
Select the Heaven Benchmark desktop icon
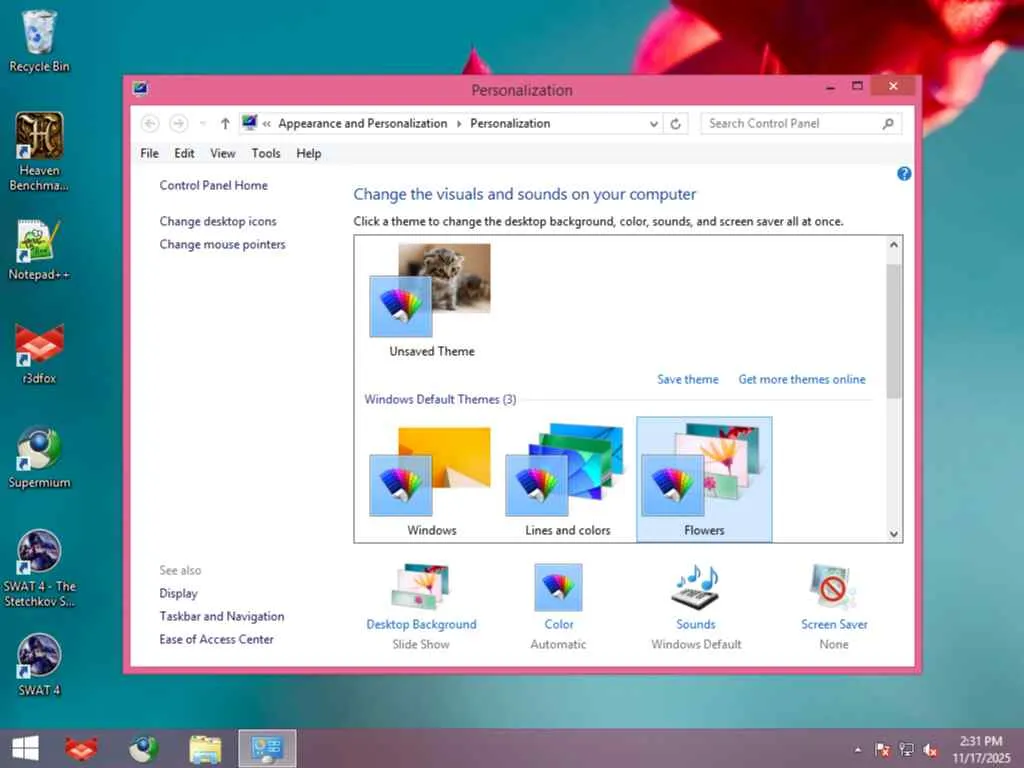click(x=39, y=152)
